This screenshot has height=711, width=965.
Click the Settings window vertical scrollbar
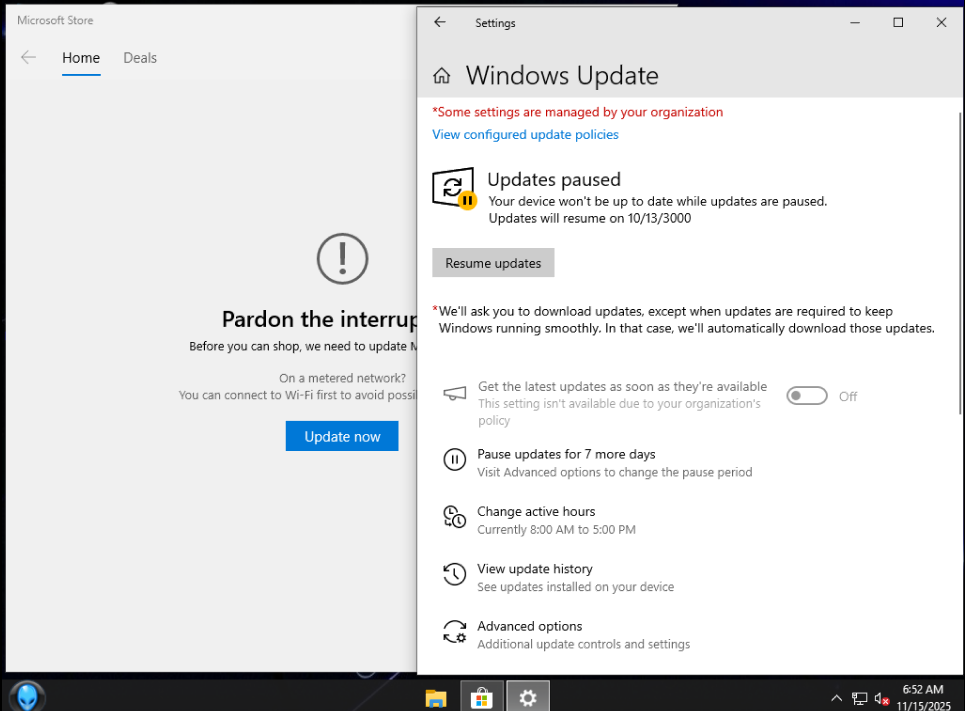tap(960, 263)
